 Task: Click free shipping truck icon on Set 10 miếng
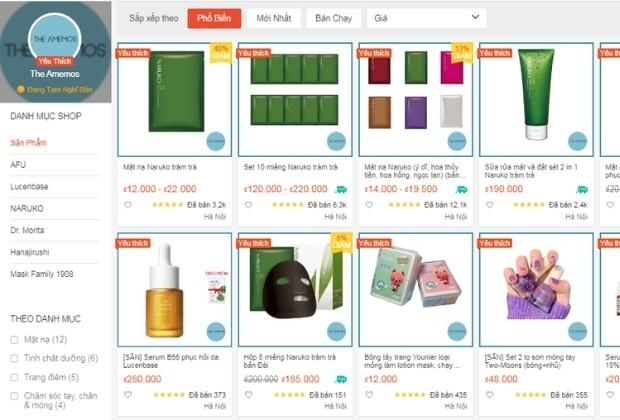[x=341, y=189]
